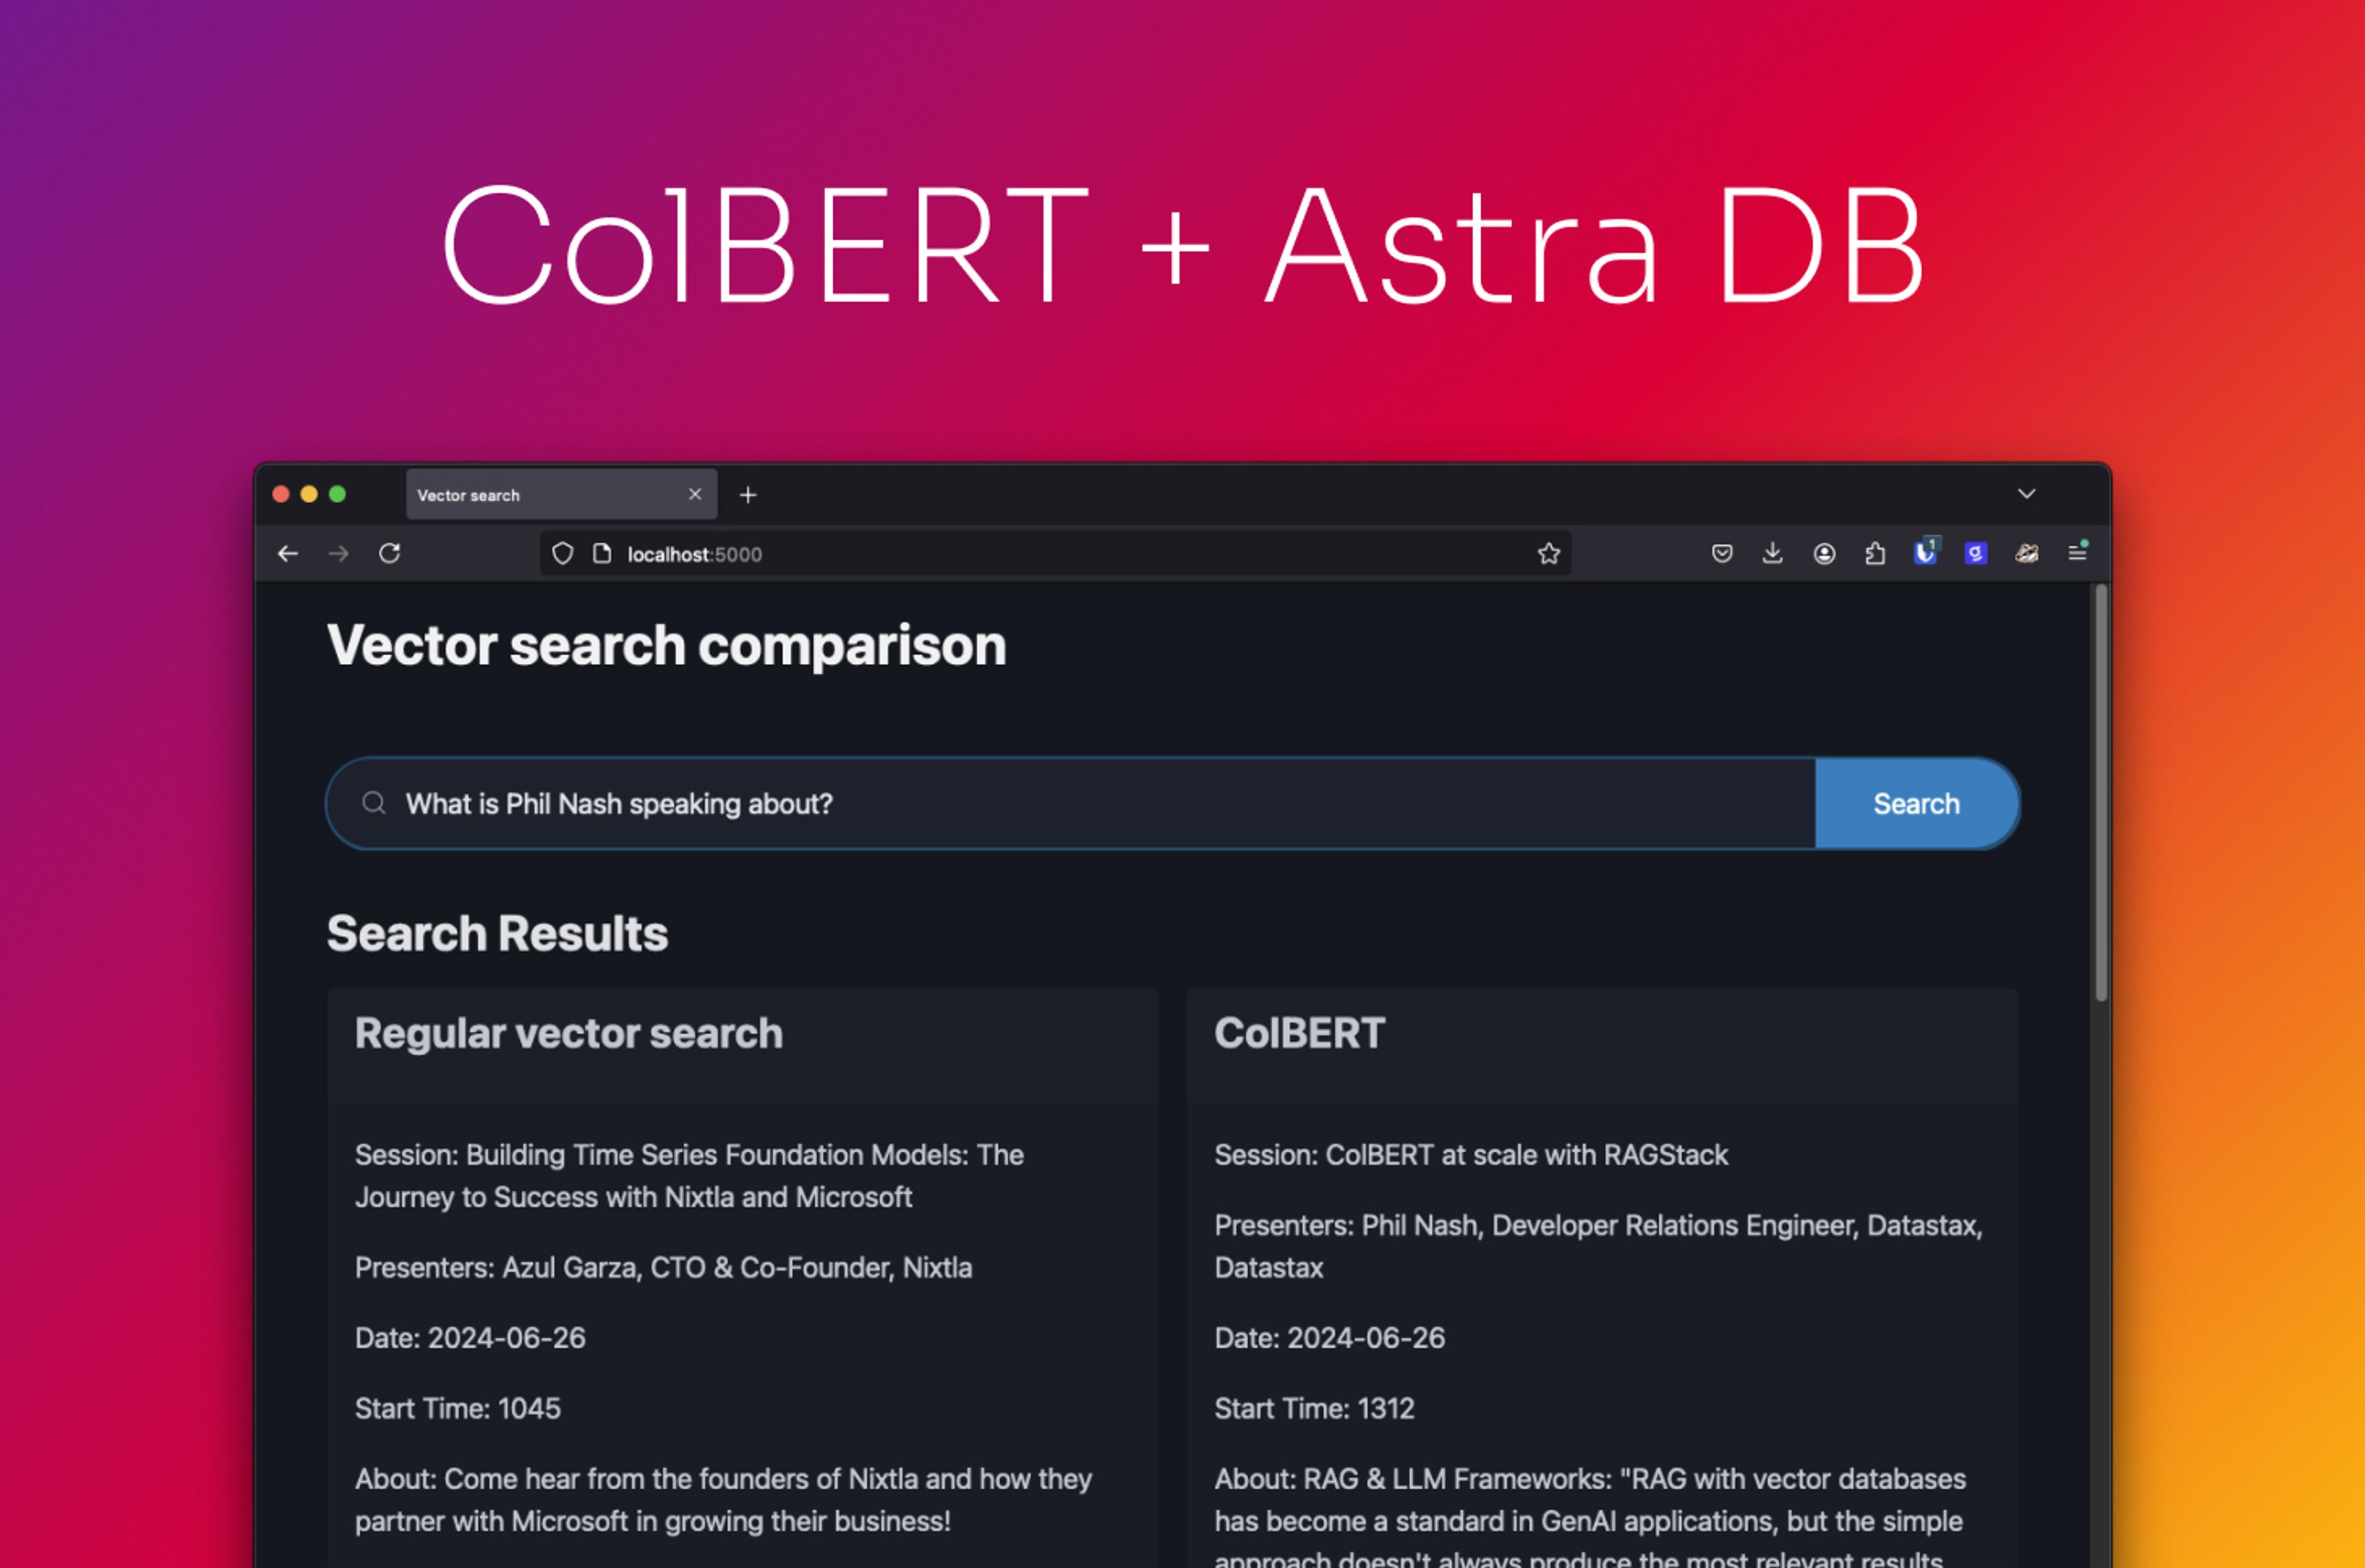Open the Firefox account icon

(1824, 553)
